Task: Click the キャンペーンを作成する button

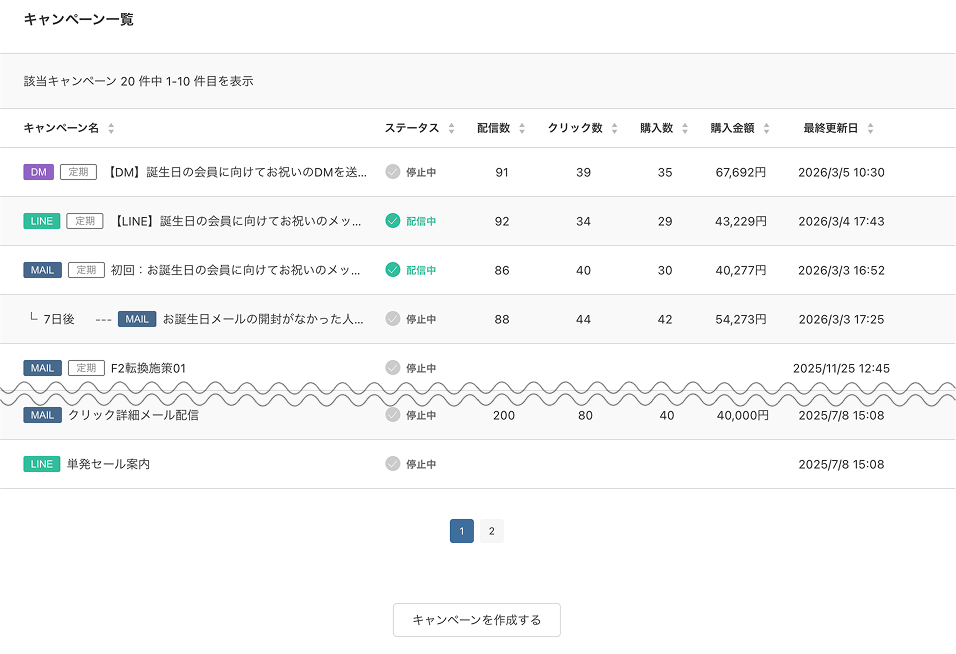Action: point(477,620)
